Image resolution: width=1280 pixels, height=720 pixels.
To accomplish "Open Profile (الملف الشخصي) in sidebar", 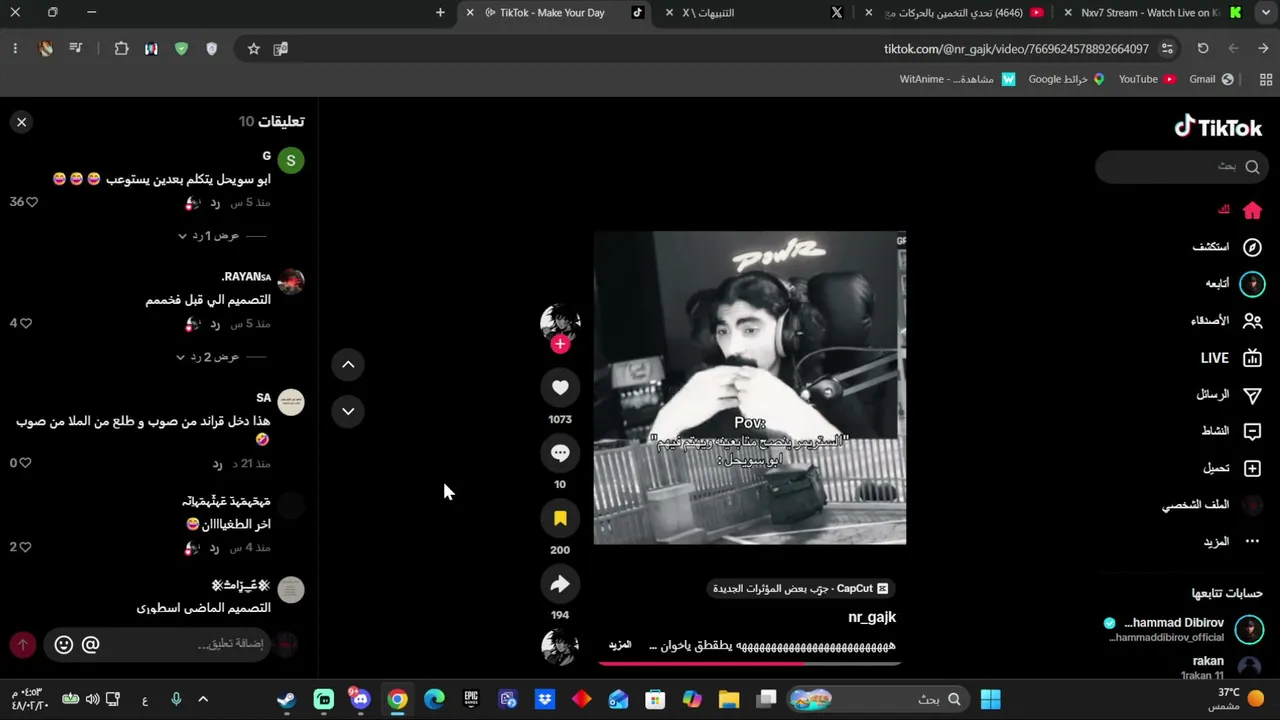I will (x=1212, y=505).
